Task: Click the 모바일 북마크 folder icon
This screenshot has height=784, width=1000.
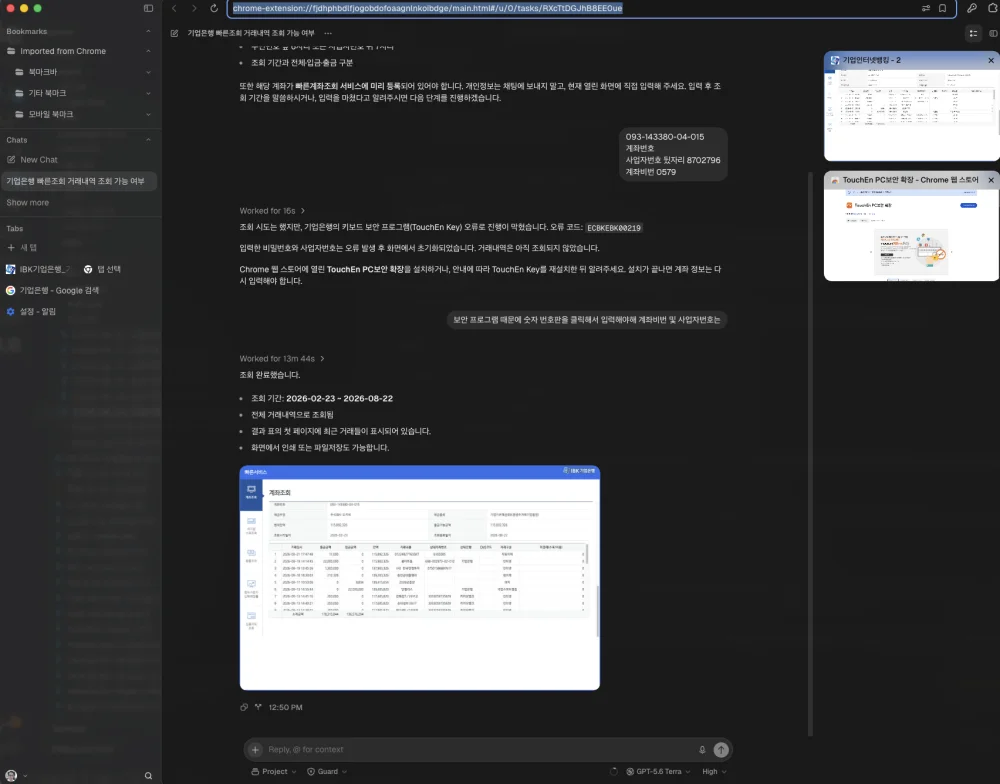Action: (19, 114)
